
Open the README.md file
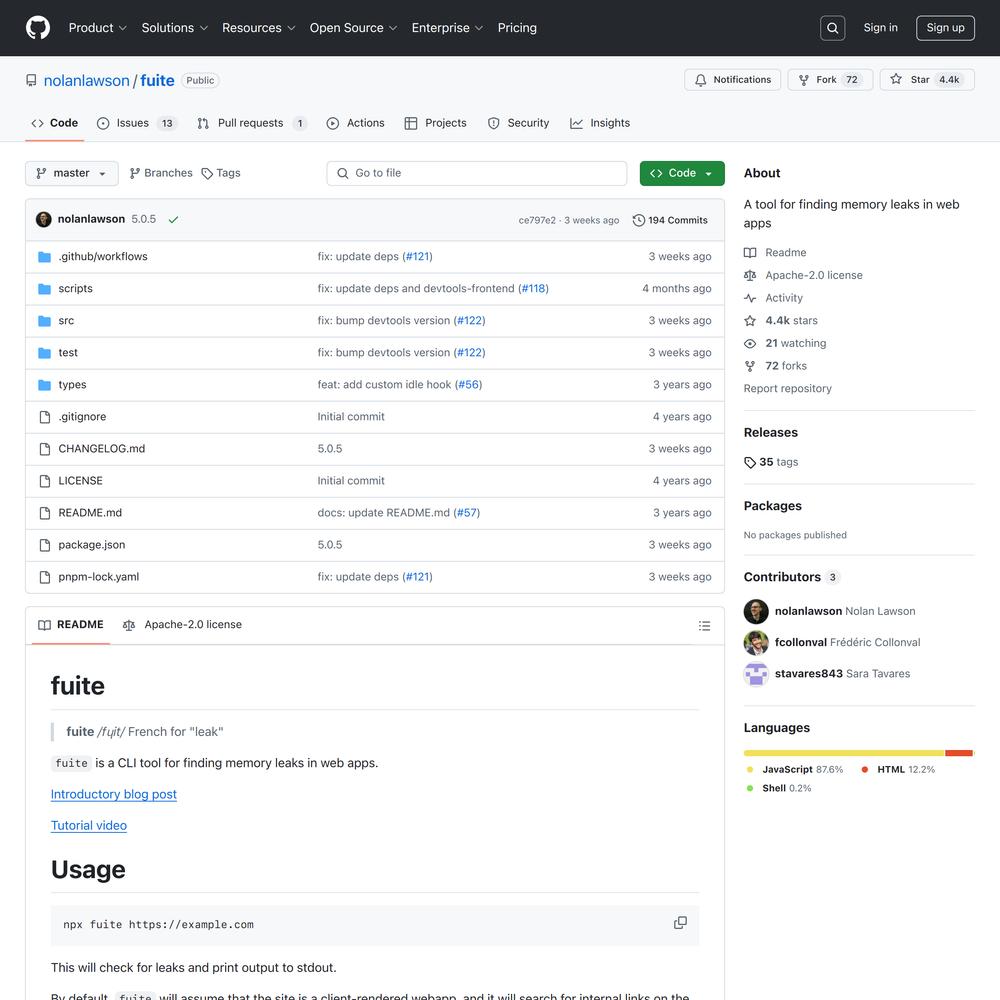[x=90, y=513]
